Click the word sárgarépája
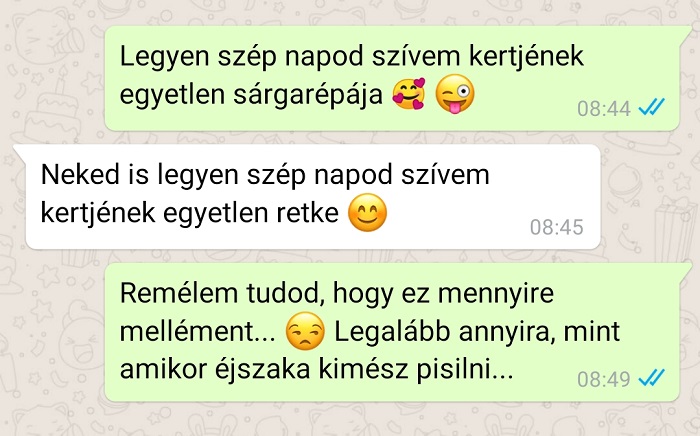The image size is (700, 436). point(308,96)
